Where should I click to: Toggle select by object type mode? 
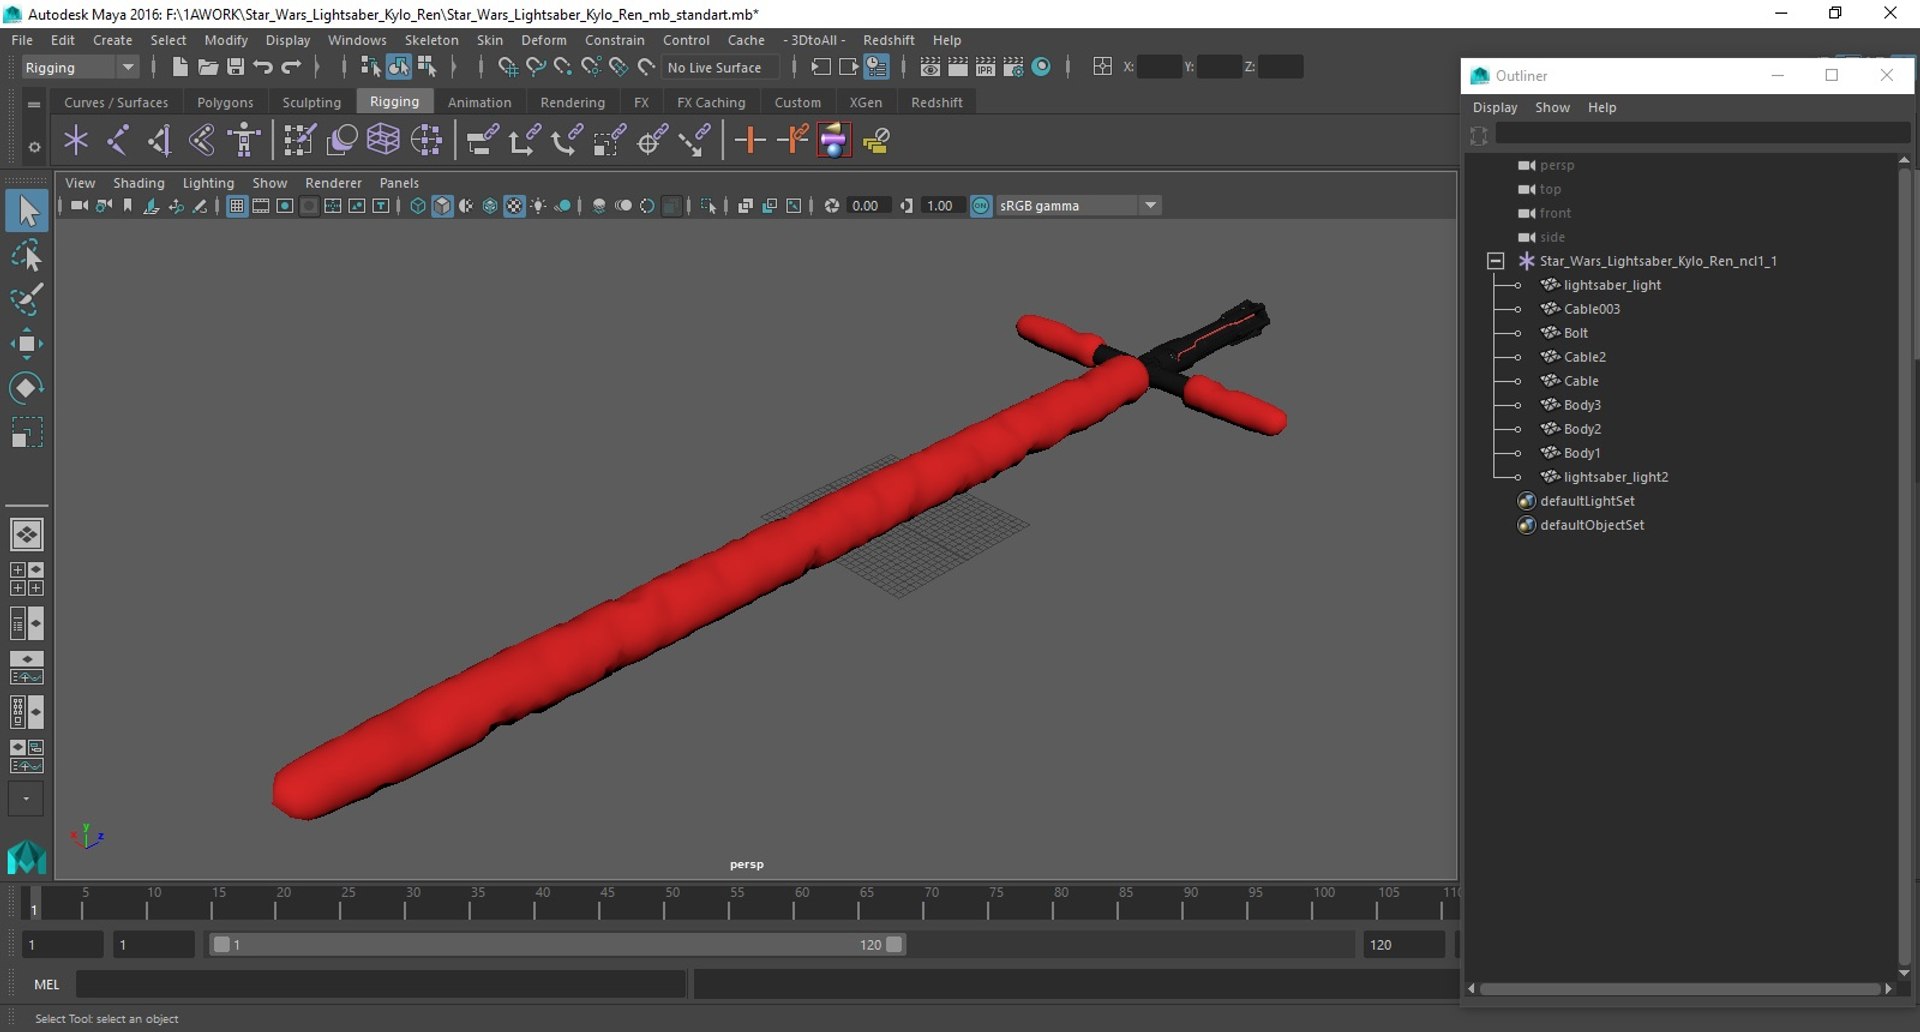398,67
